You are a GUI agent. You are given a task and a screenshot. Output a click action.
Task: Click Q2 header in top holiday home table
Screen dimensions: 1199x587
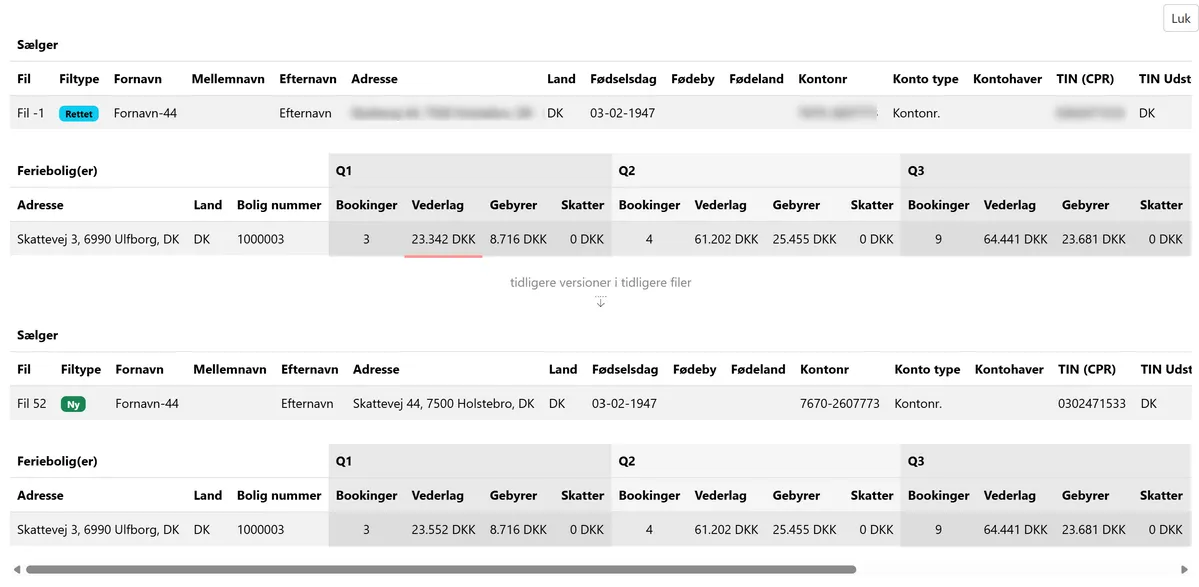[x=627, y=171]
